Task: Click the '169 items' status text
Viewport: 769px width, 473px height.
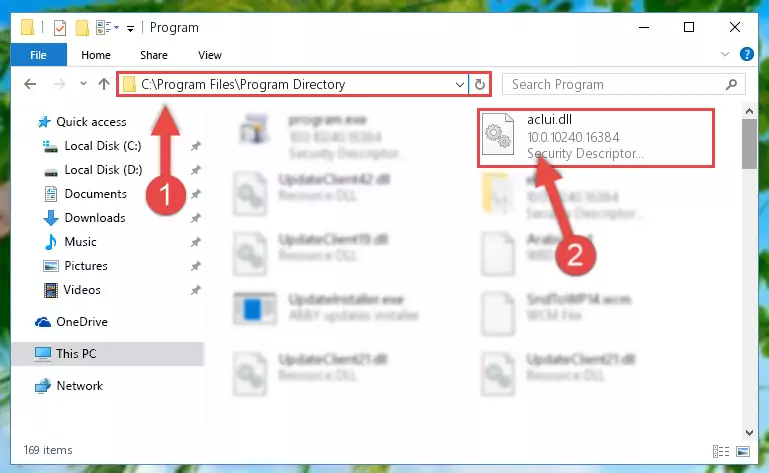Action: (48, 450)
